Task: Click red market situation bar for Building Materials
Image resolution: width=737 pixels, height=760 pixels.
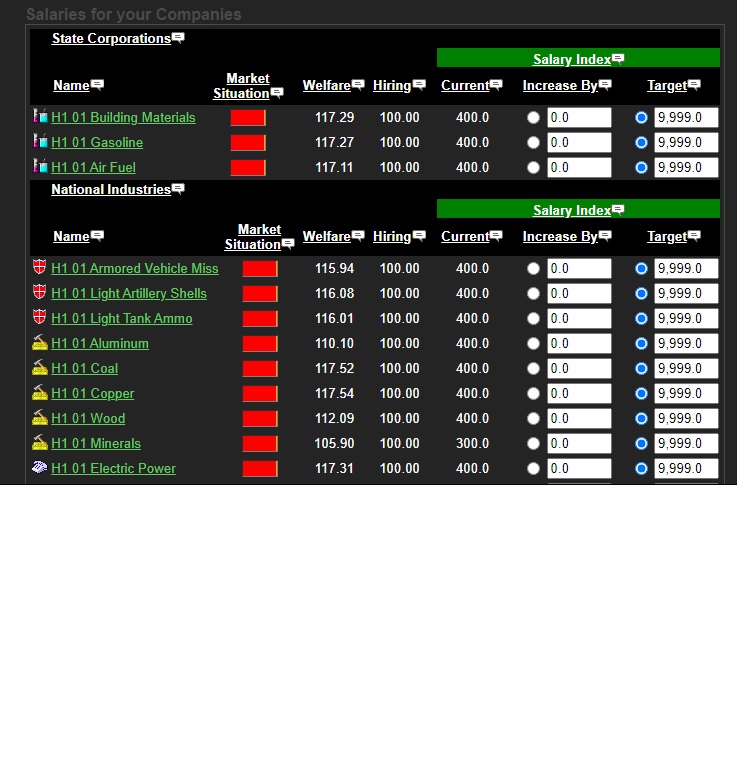Action: click(x=248, y=117)
